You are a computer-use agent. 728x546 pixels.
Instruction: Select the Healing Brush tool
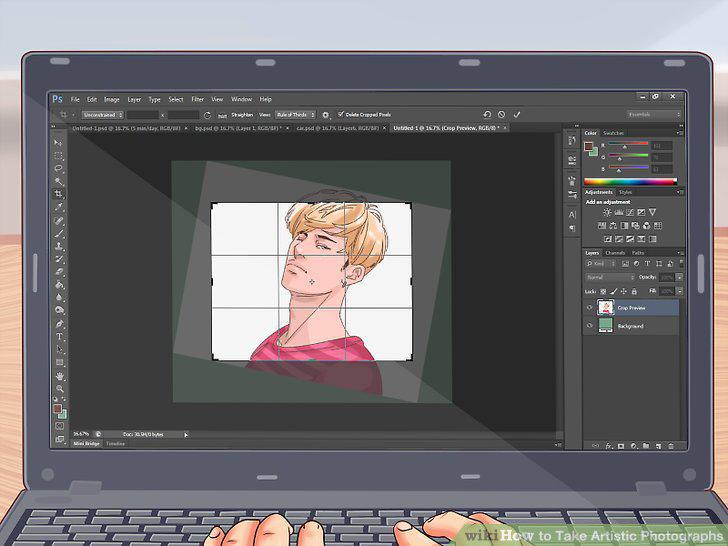pyautogui.click(x=58, y=221)
